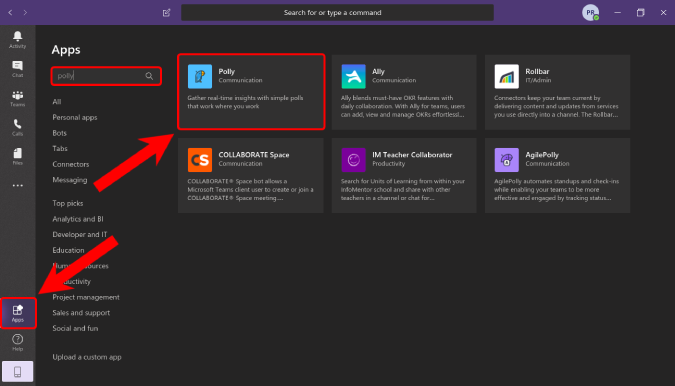Click the Polly app icon
675x386 pixels.
200,76
